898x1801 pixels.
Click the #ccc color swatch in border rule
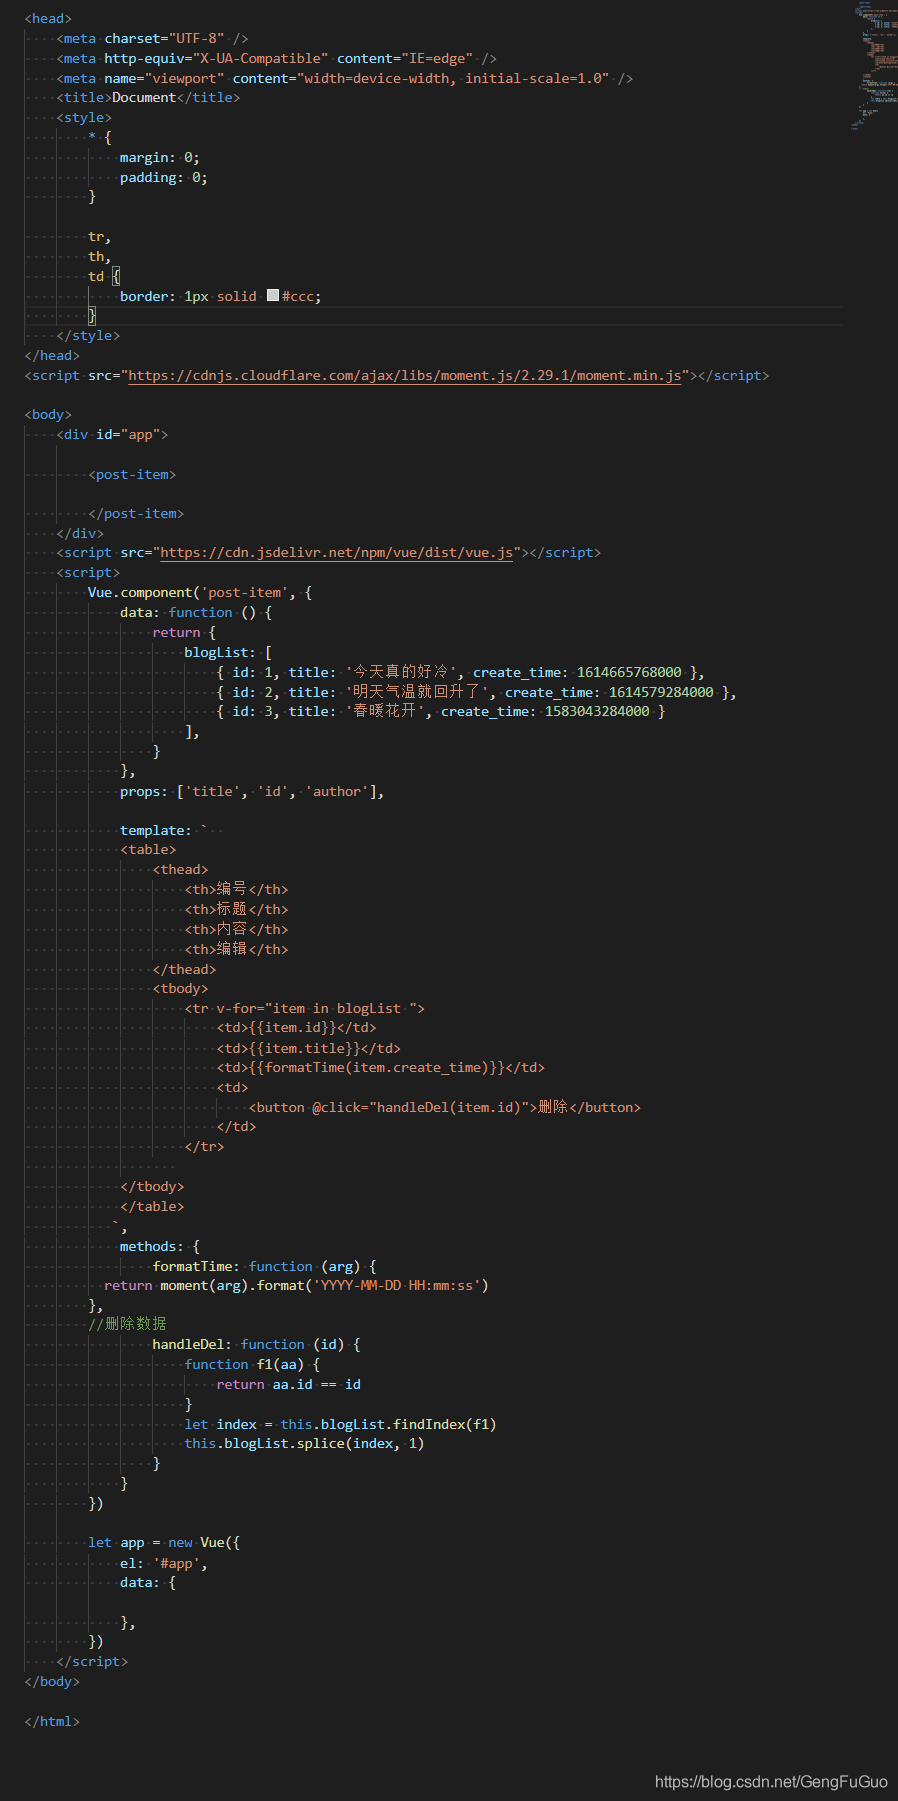273,296
